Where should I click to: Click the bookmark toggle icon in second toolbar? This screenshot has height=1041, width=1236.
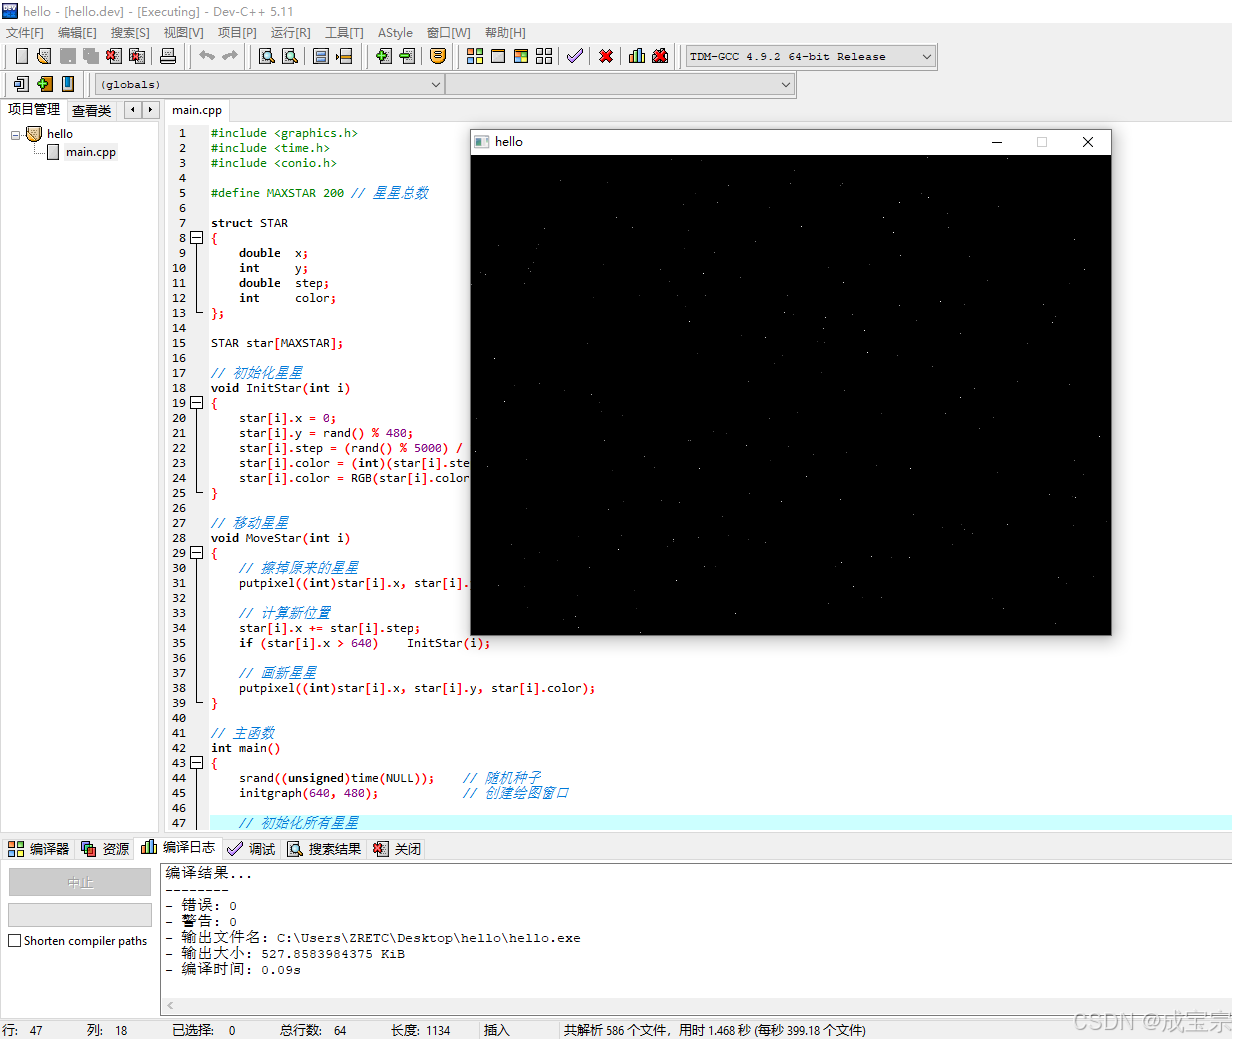tap(68, 84)
